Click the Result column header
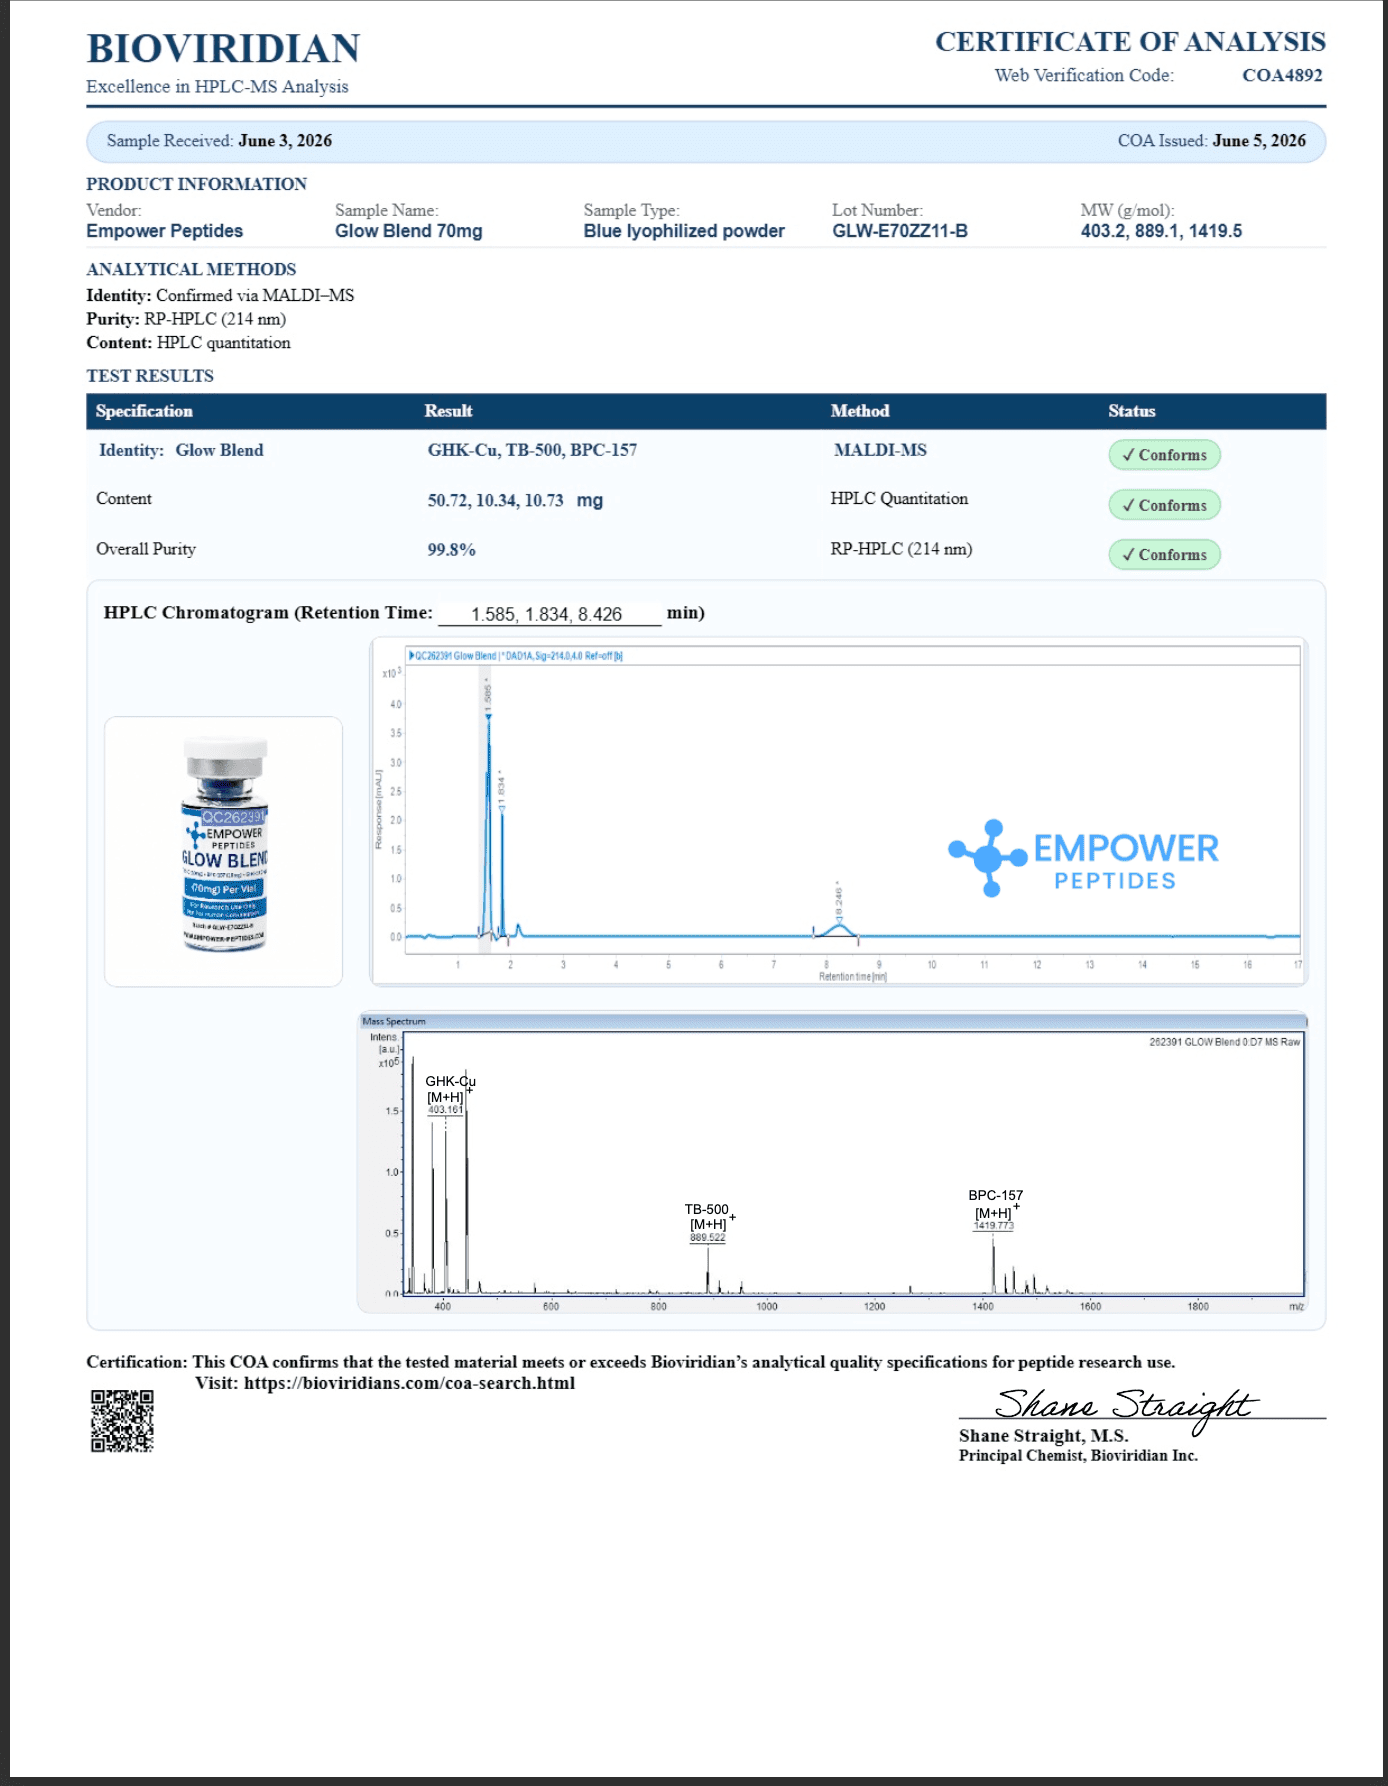1388x1786 pixels. pyautogui.click(x=448, y=411)
